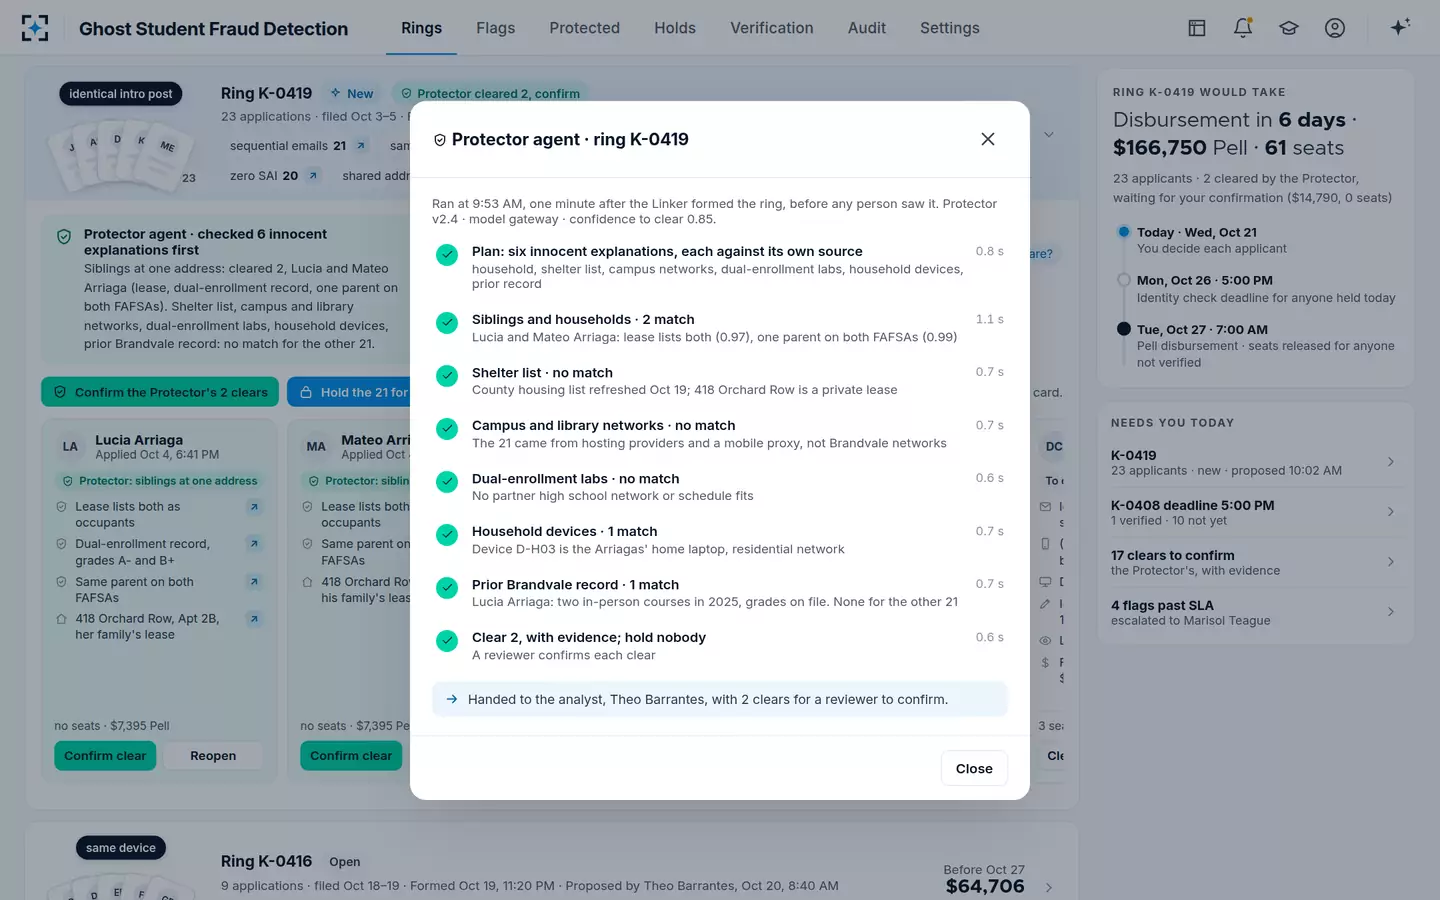Screen dimensions: 1440x900
Task: Click the Close button in dialog
Action: click(x=974, y=768)
